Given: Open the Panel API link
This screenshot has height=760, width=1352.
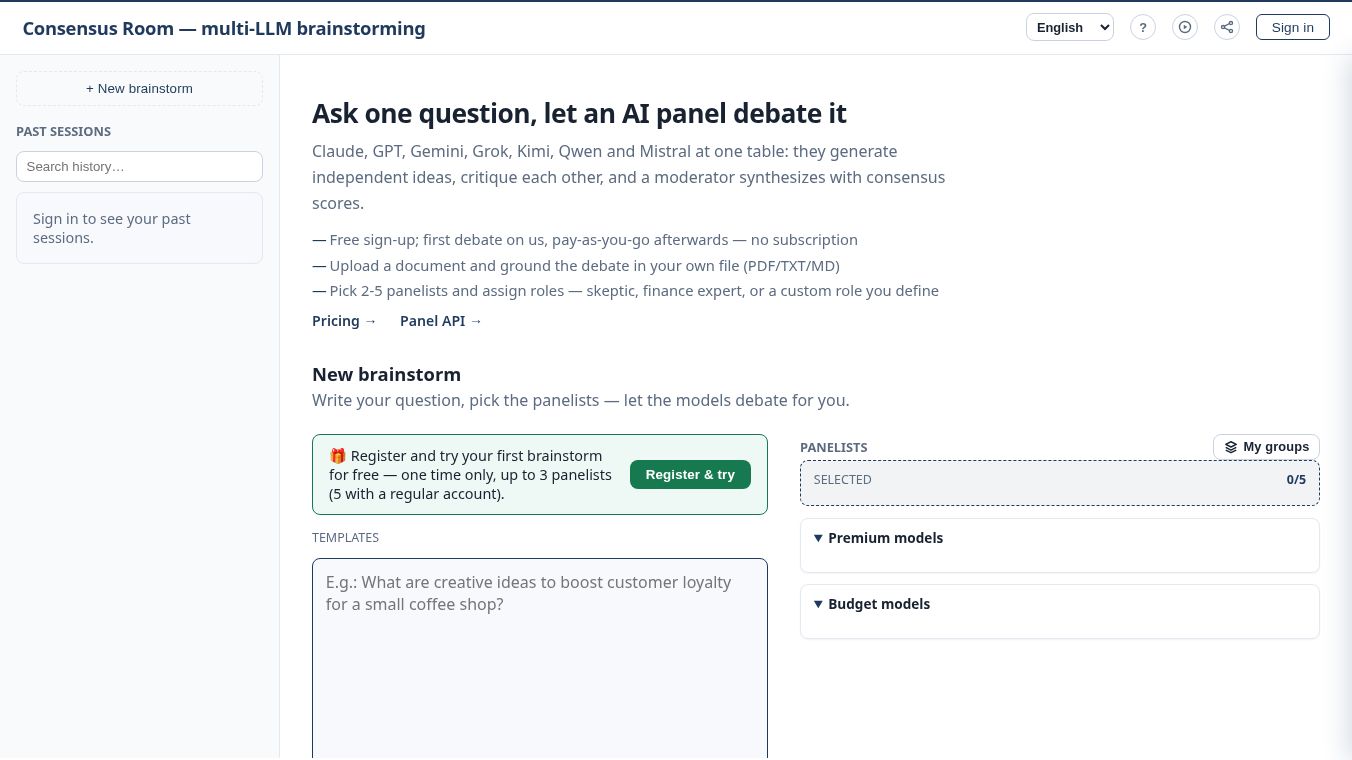Looking at the screenshot, I should (x=441, y=321).
